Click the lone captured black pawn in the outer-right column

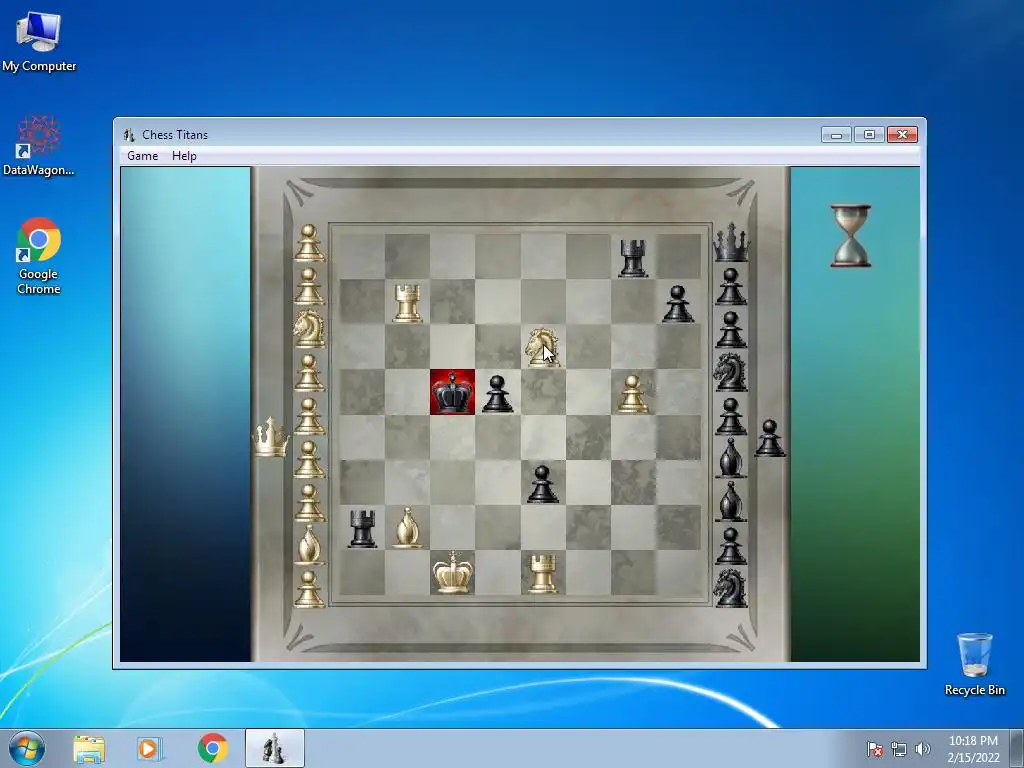tap(770, 438)
